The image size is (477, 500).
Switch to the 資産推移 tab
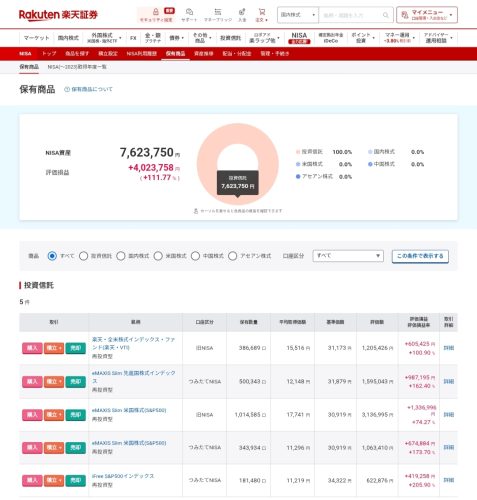pos(204,54)
